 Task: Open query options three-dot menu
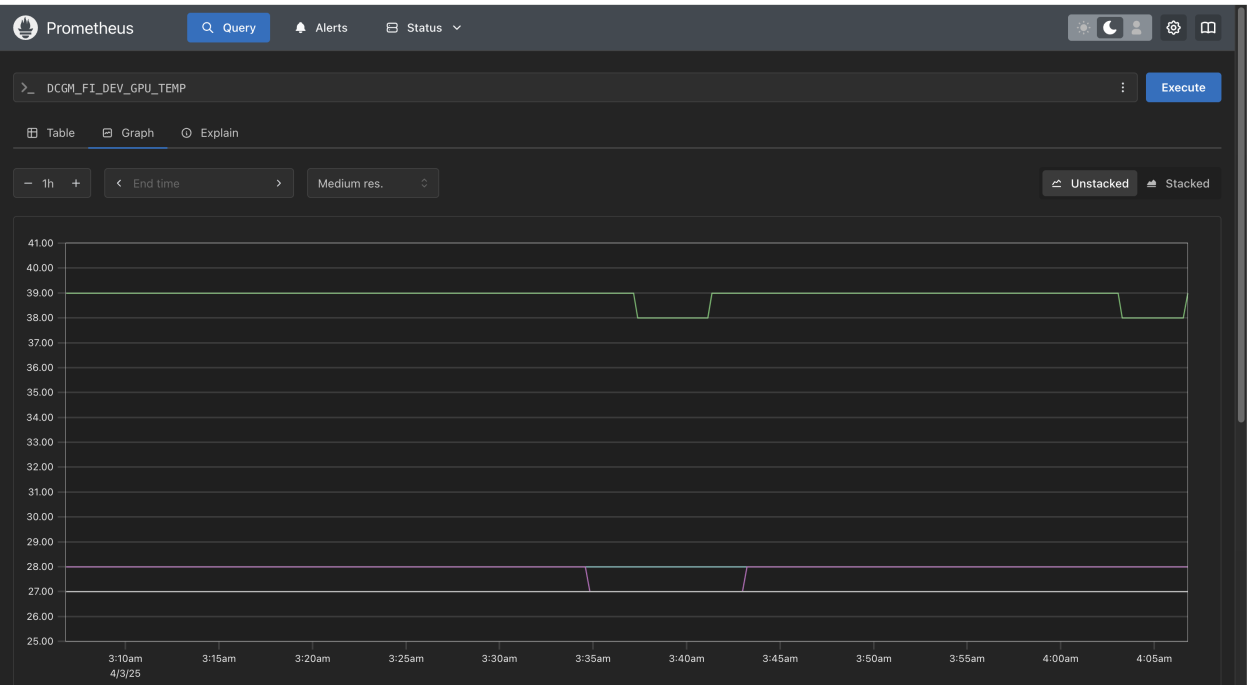(1123, 88)
